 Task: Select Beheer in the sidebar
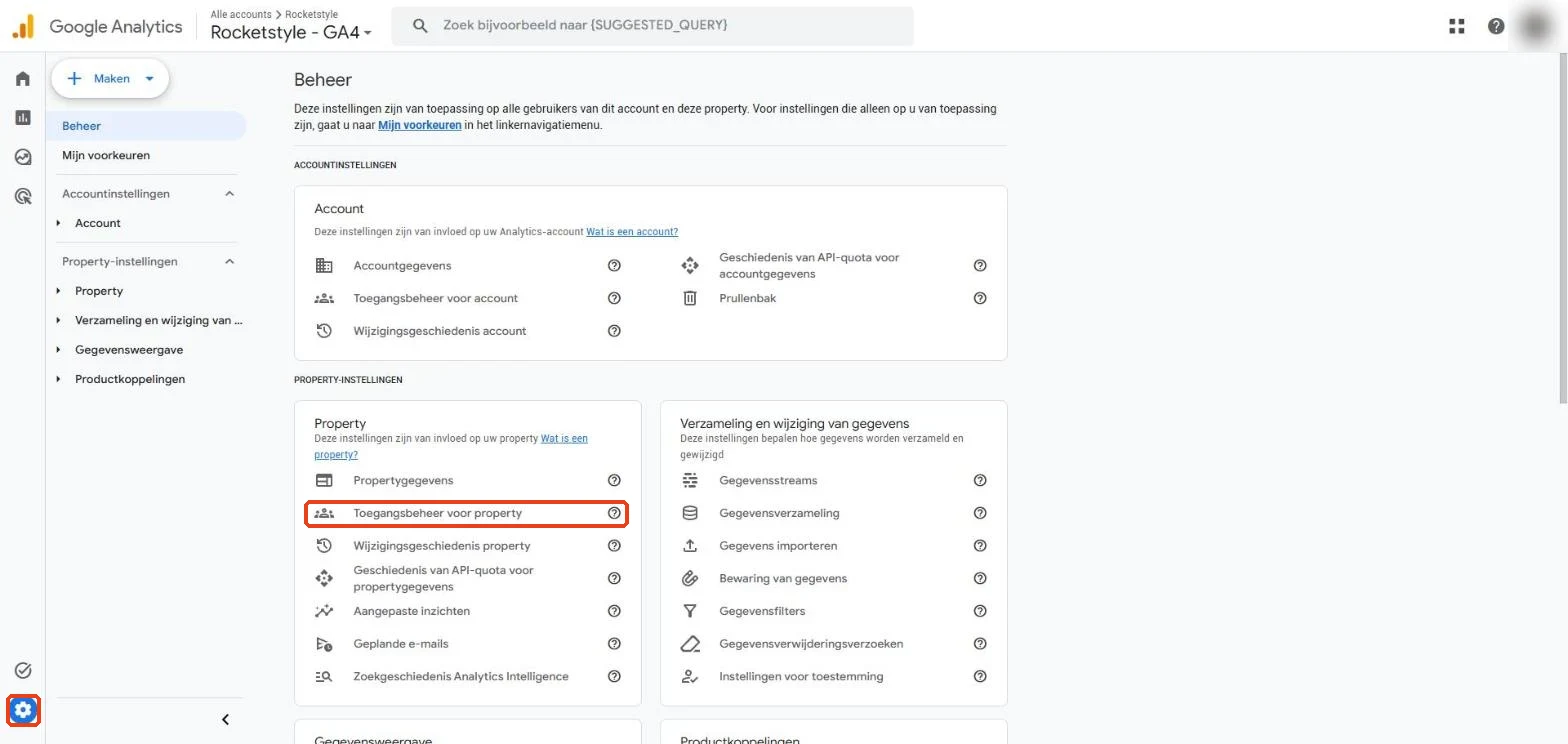point(146,126)
